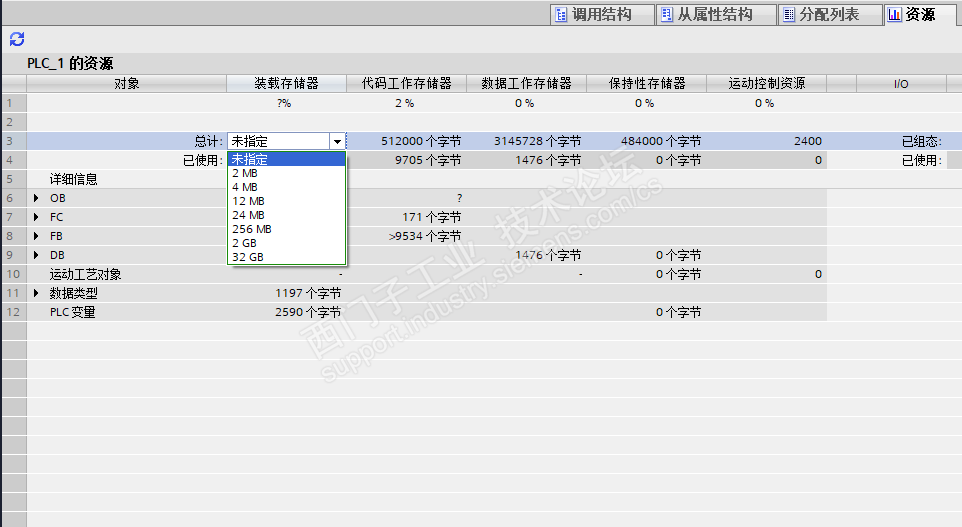The width and height of the screenshot is (962, 527).
Task: Select the 运动工艺对象 row label
Action: 85,274
